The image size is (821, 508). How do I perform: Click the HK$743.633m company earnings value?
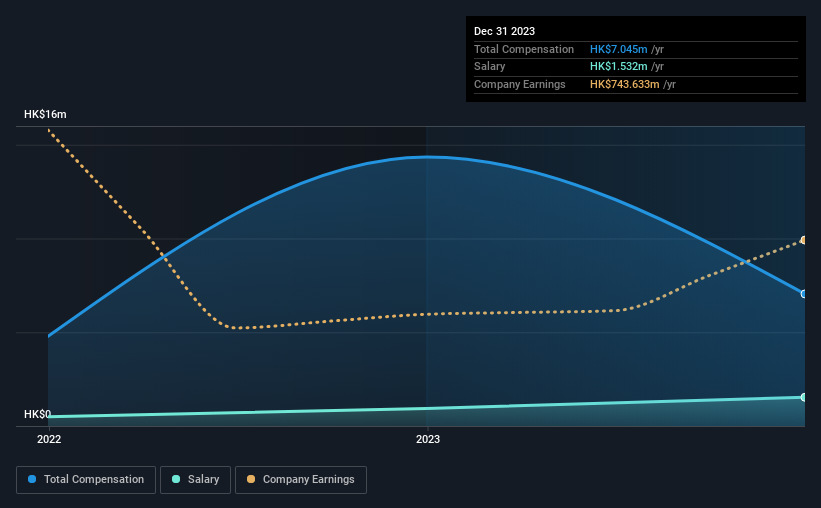coord(624,84)
